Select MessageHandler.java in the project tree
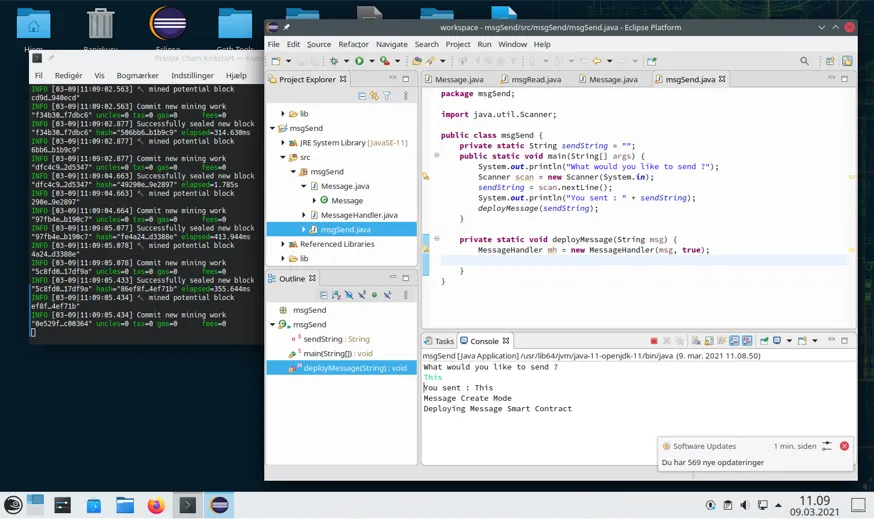This screenshot has width=874, height=519. click(x=359, y=215)
